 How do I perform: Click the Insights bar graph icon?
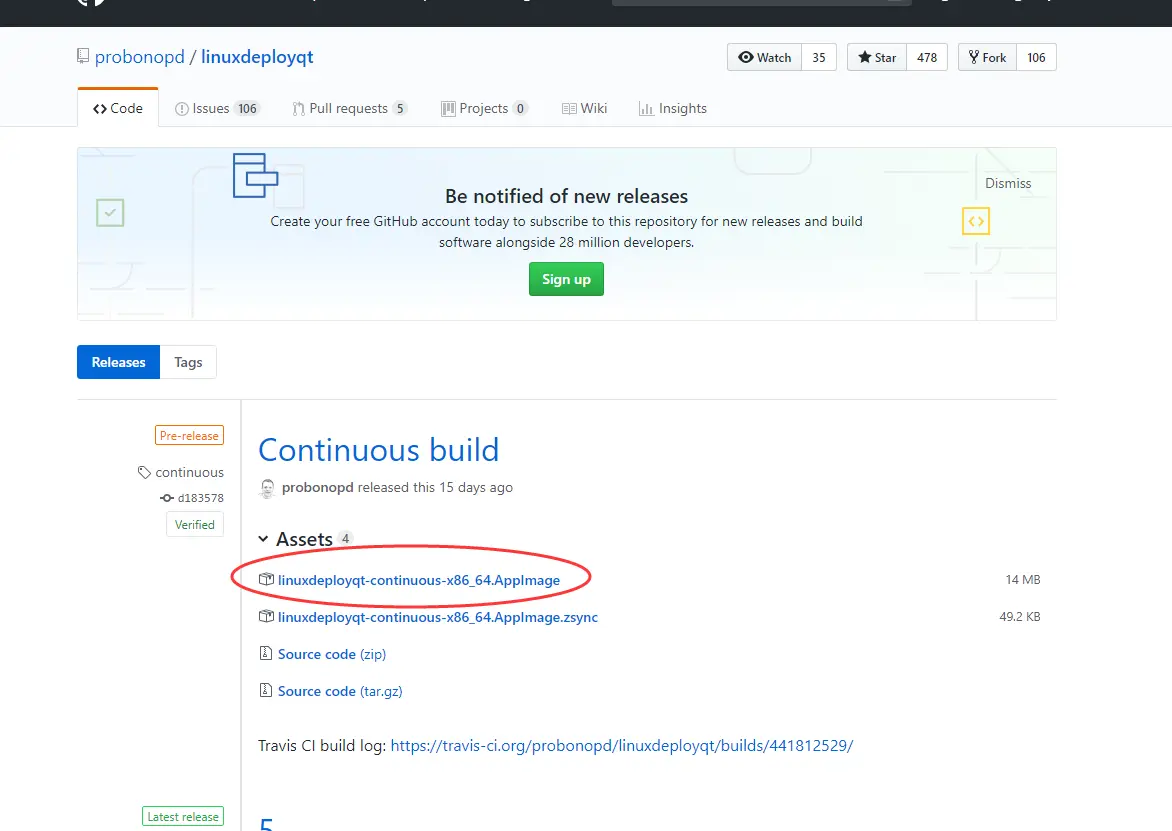[x=646, y=109]
